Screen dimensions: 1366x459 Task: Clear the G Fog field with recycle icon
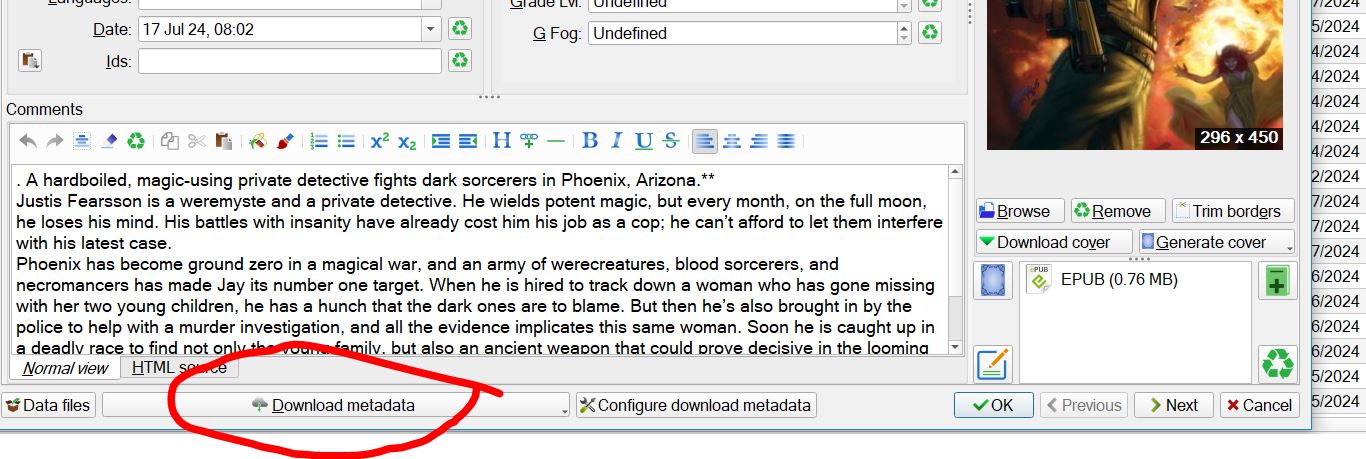pos(930,33)
